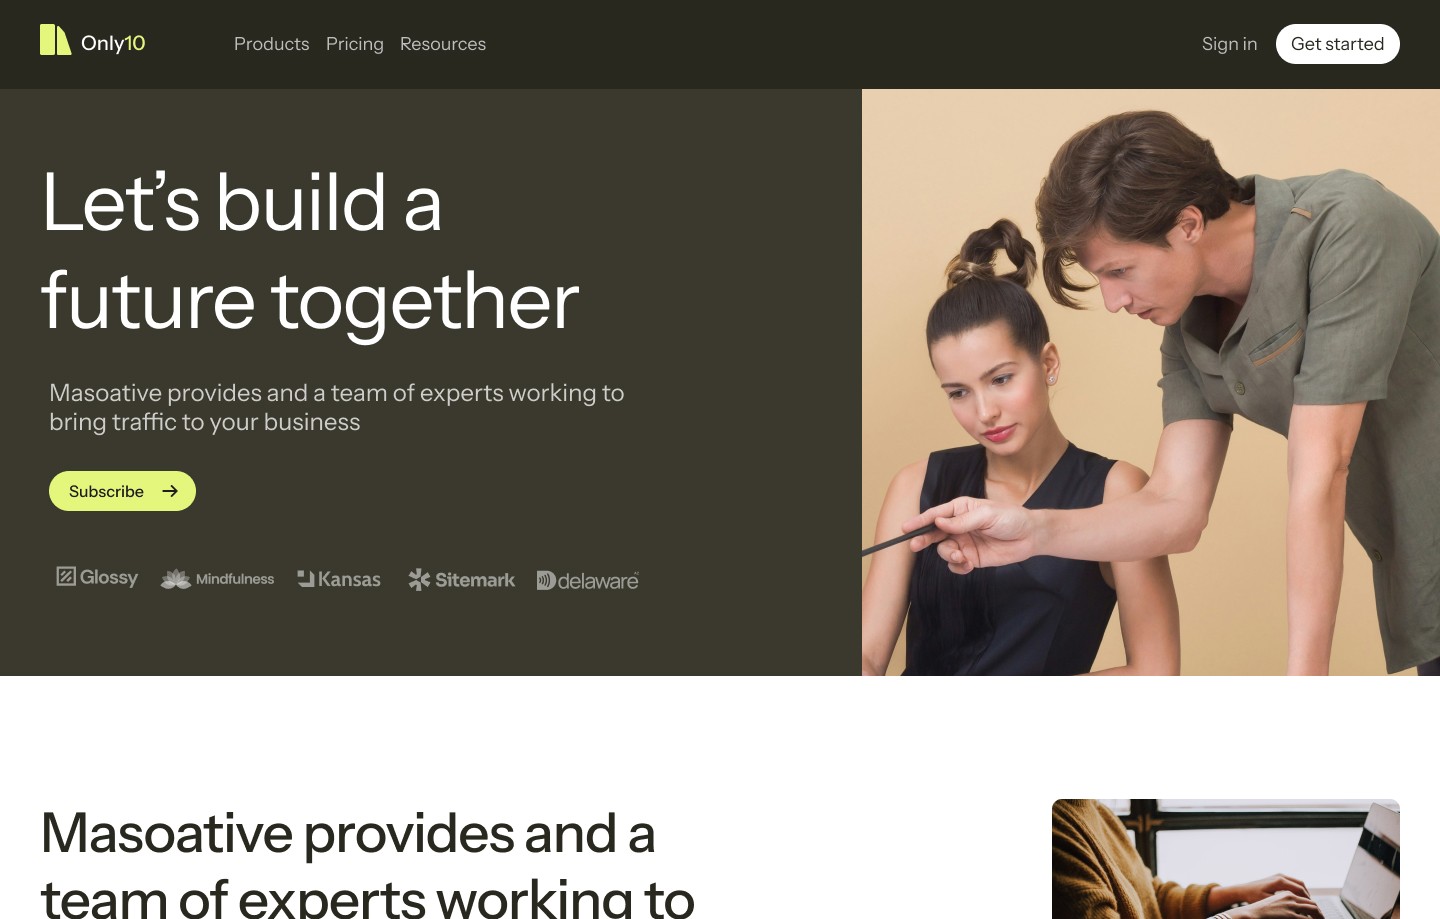Click the Only10 green logo icon

(55, 40)
